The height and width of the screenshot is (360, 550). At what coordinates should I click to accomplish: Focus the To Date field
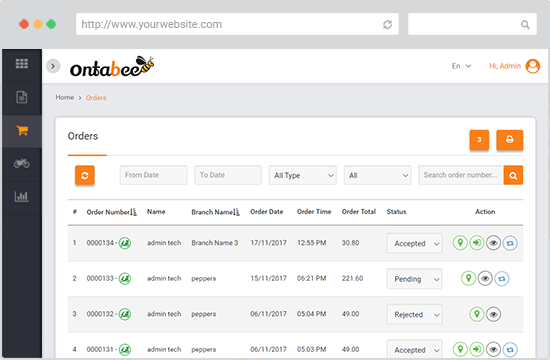click(228, 175)
